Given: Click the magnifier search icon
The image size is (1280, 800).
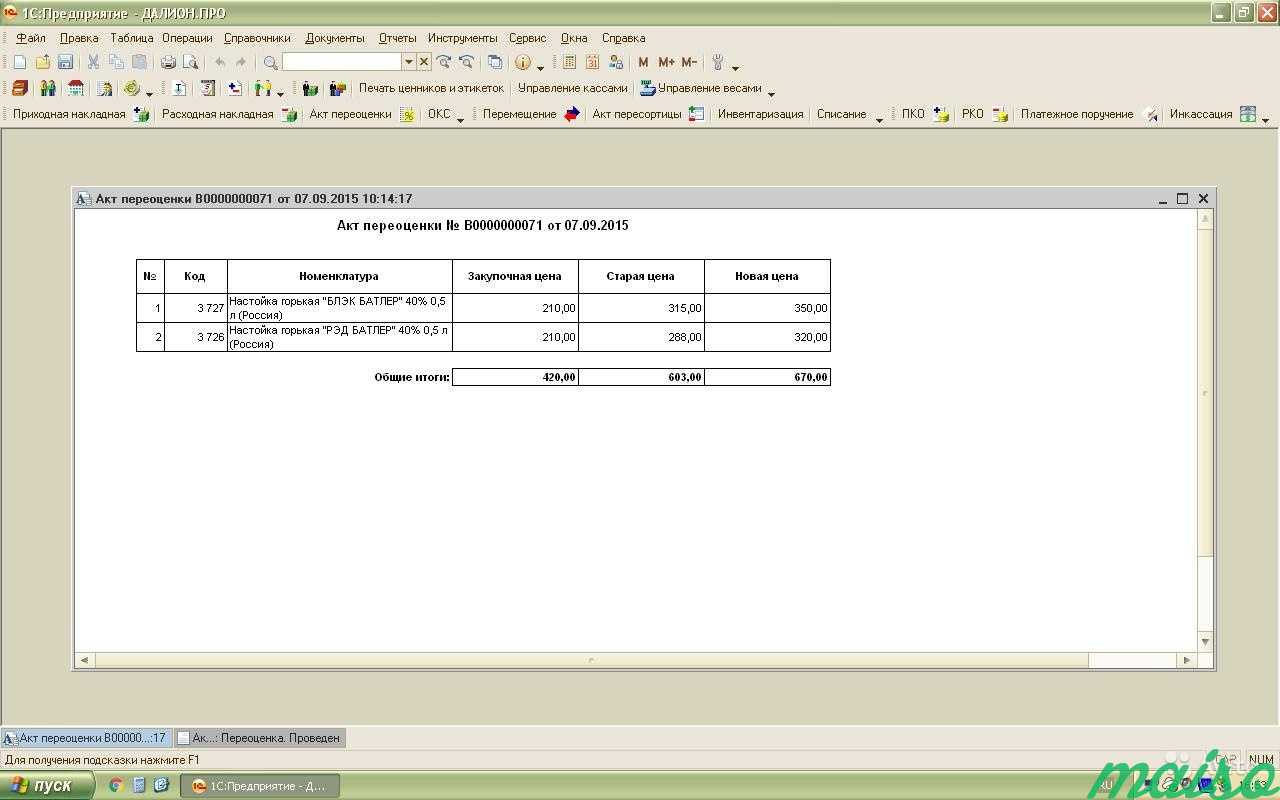Looking at the screenshot, I should pyautogui.click(x=270, y=62).
